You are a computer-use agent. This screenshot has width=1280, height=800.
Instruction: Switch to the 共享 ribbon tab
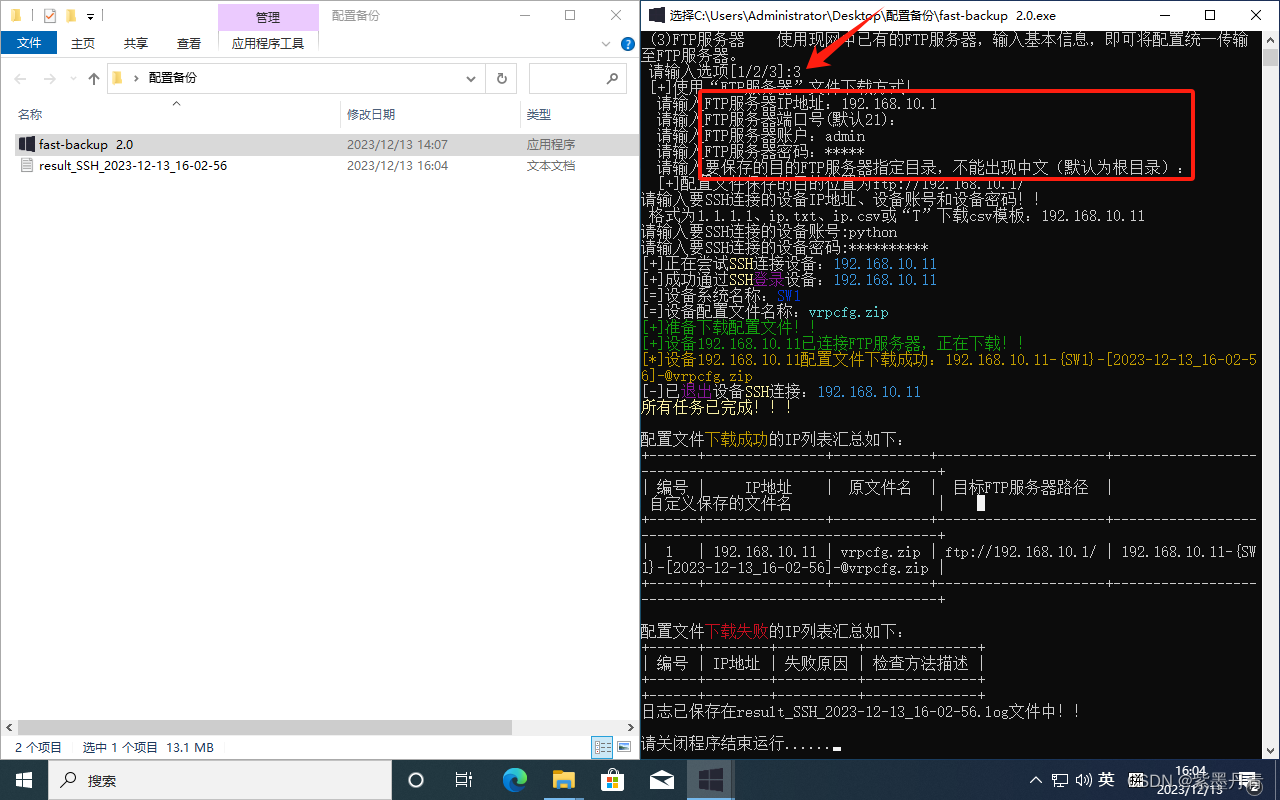136,43
